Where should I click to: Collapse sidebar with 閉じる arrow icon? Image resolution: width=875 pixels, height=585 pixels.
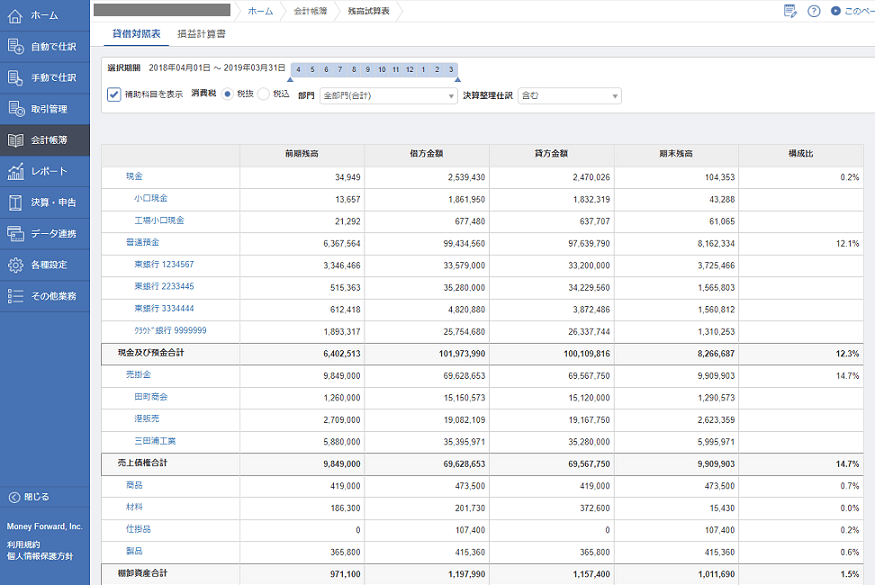pyautogui.click(x=15, y=497)
